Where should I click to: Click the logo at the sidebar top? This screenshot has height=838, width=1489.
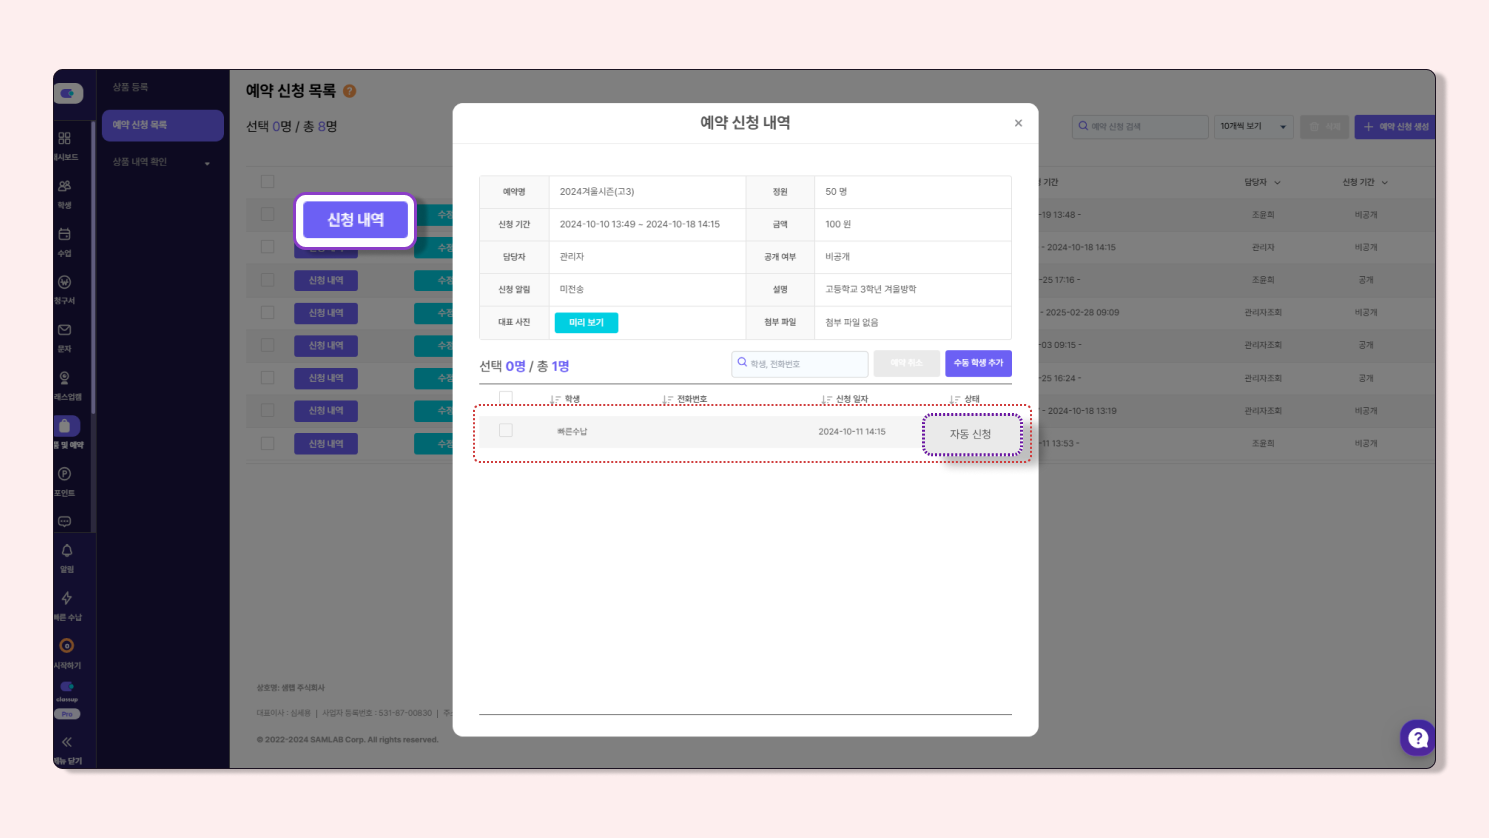pyautogui.click(x=68, y=93)
